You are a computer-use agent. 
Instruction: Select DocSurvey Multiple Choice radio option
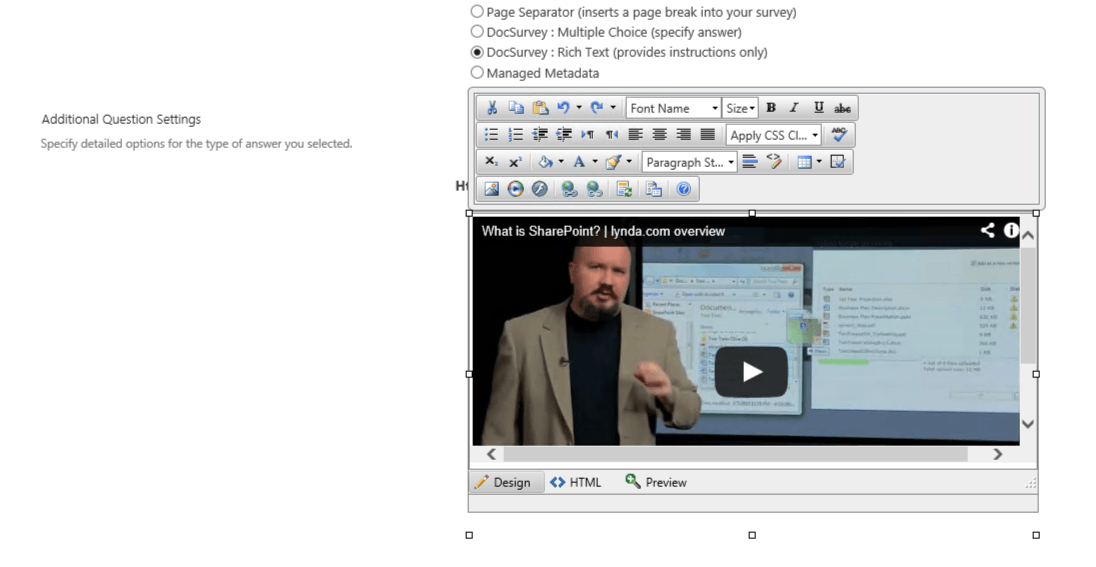pyautogui.click(x=477, y=31)
